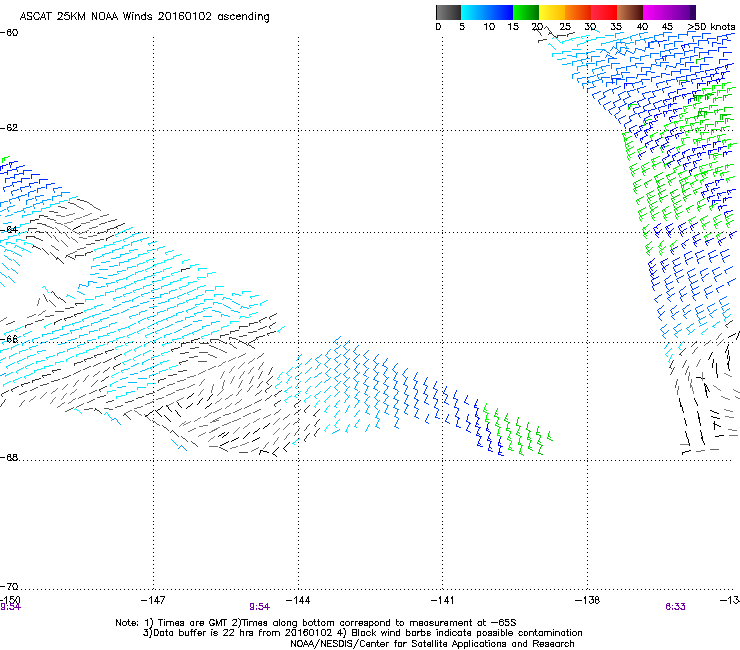The image size is (740, 650).
Task: Choose the dark purple 45-50 knots legend segment
Action: pos(682,12)
